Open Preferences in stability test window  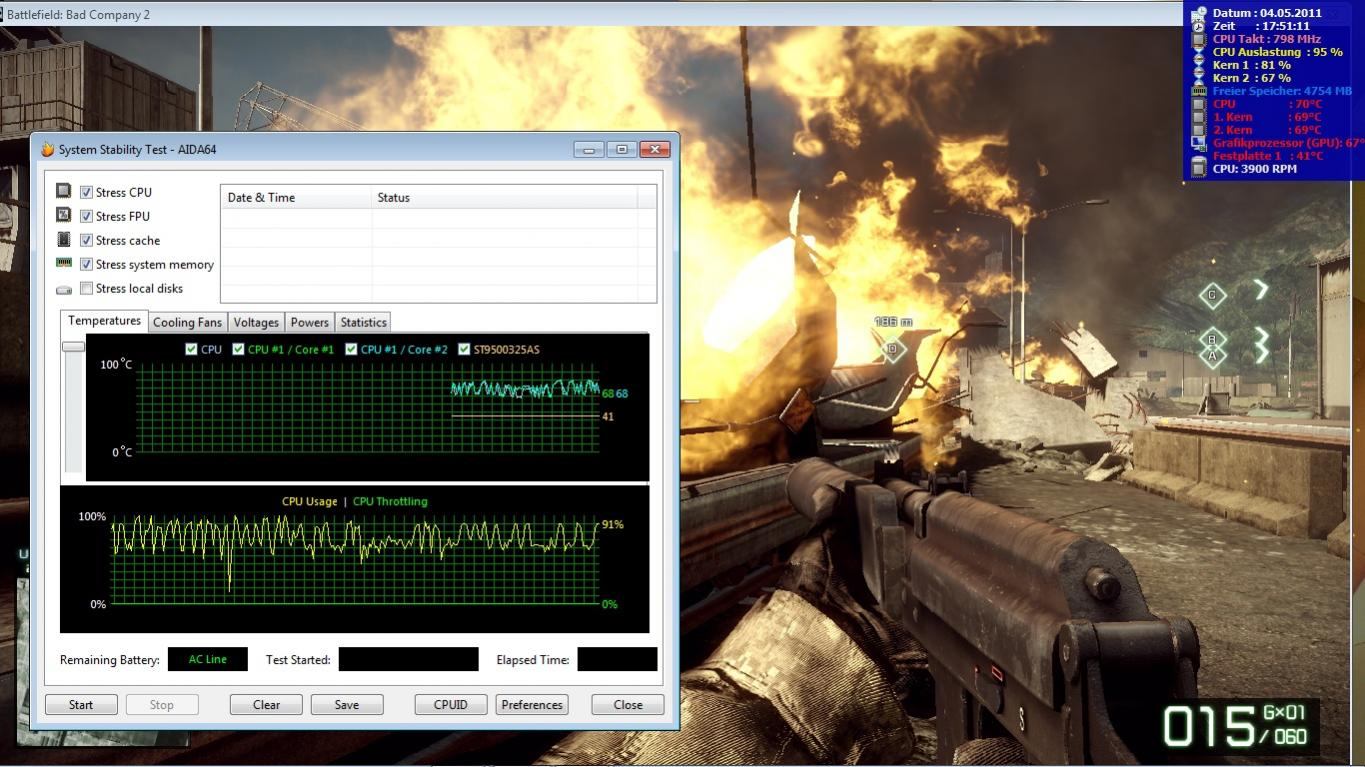[x=532, y=704]
